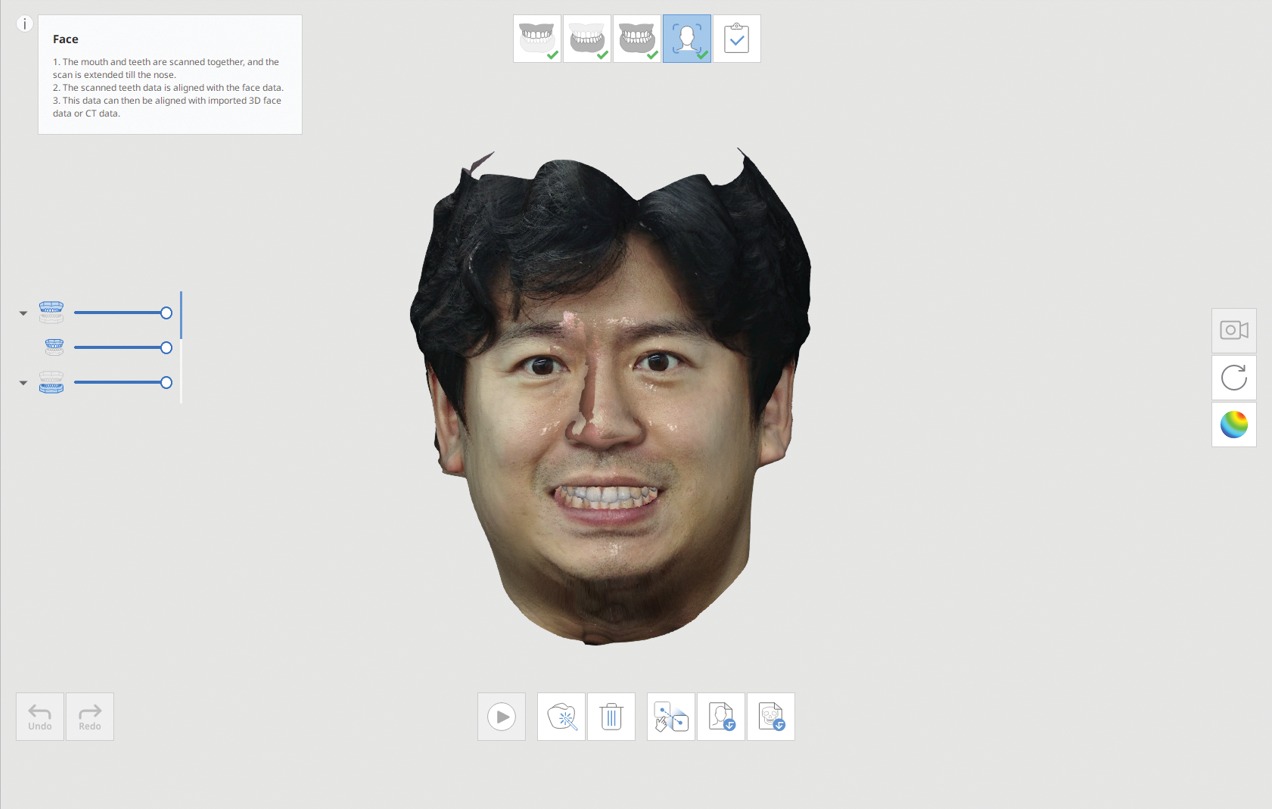Delete scan data using the trash icon
The width and height of the screenshot is (1272, 809).
[611, 716]
